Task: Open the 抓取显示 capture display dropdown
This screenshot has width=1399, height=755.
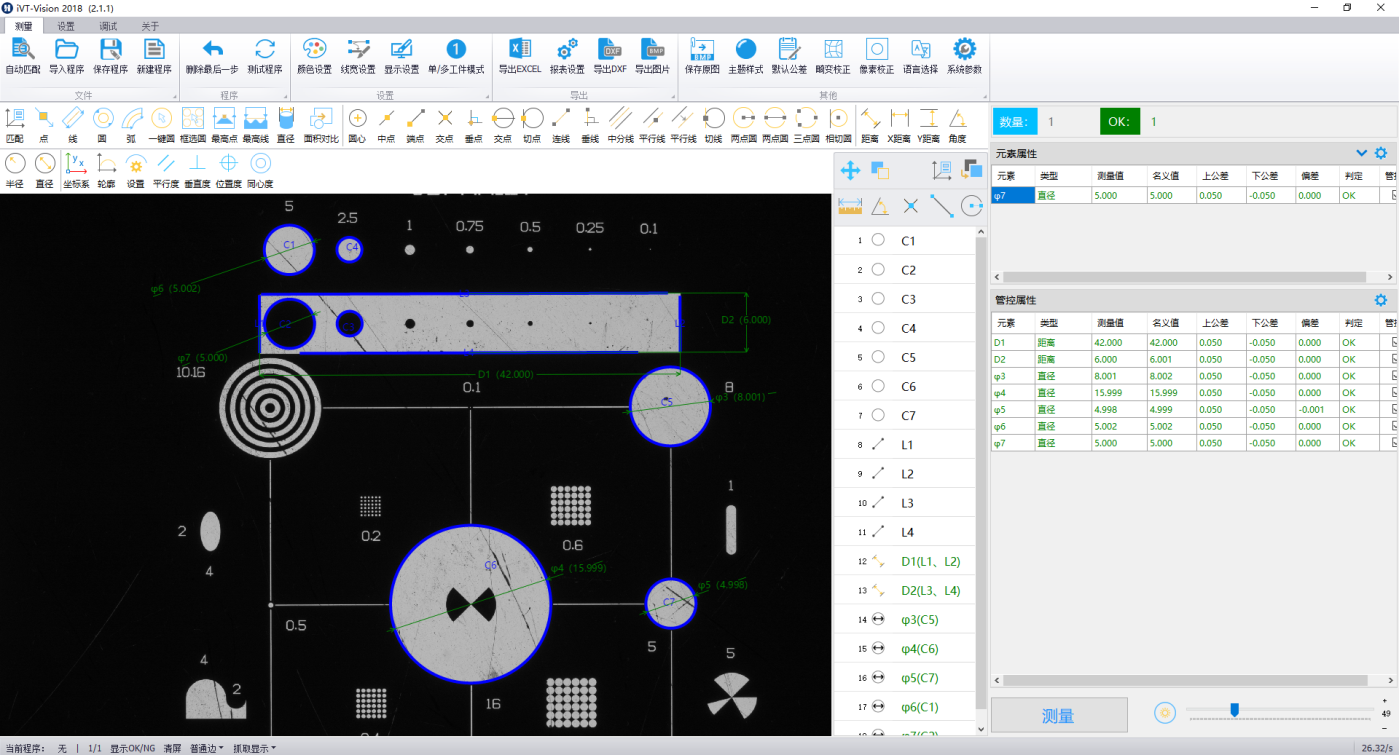Action: tap(254, 748)
